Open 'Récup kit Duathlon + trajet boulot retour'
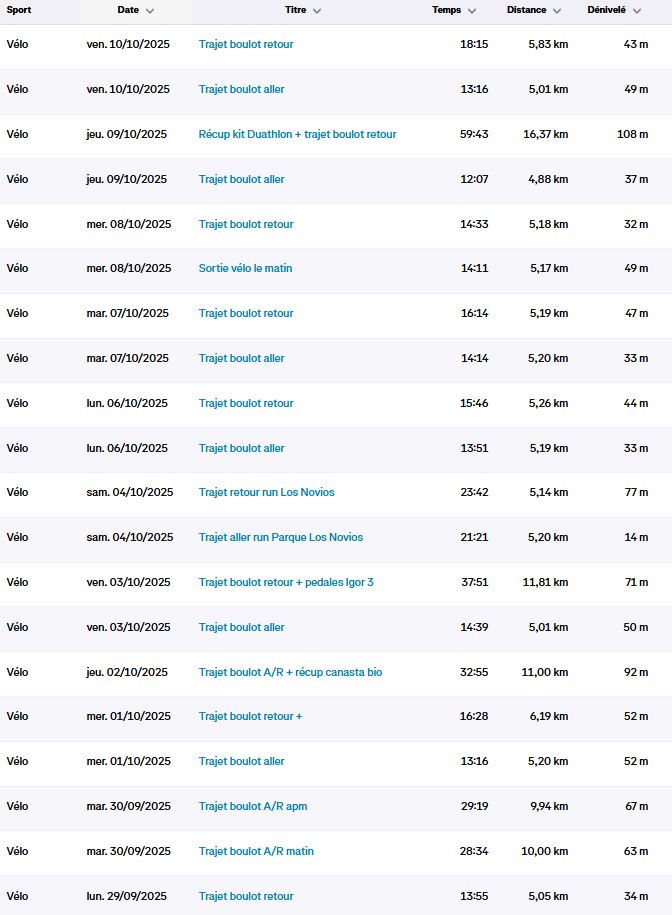This screenshot has height=915, width=672. pyautogui.click(x=297, y=134)
